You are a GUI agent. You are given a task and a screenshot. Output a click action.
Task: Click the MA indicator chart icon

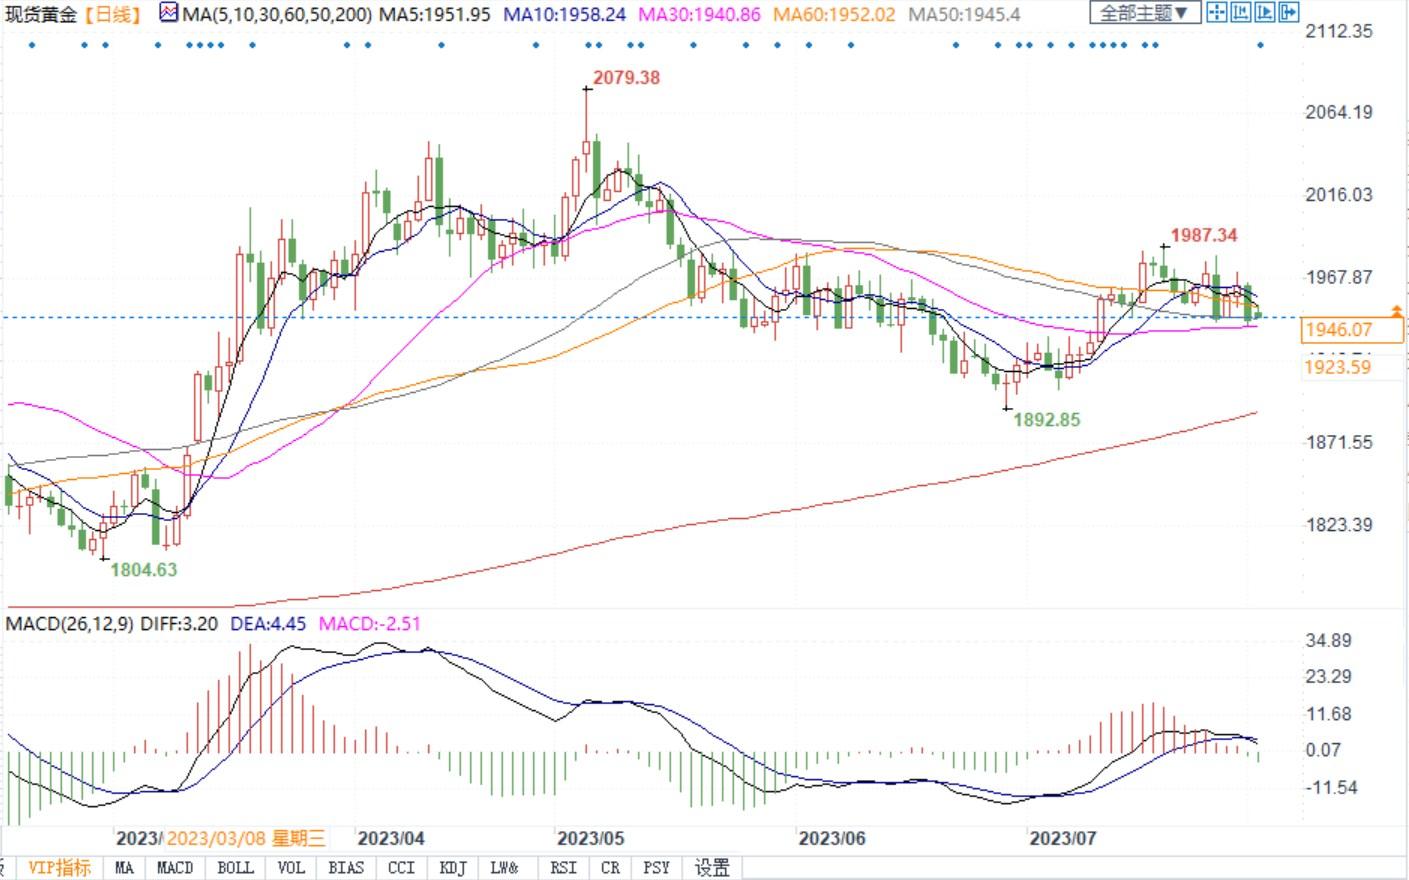click(168, 13)
